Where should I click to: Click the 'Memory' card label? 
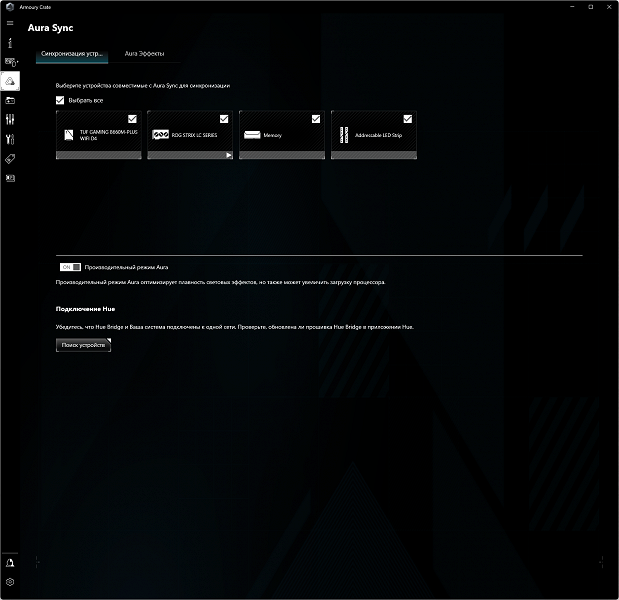point(272,135)
